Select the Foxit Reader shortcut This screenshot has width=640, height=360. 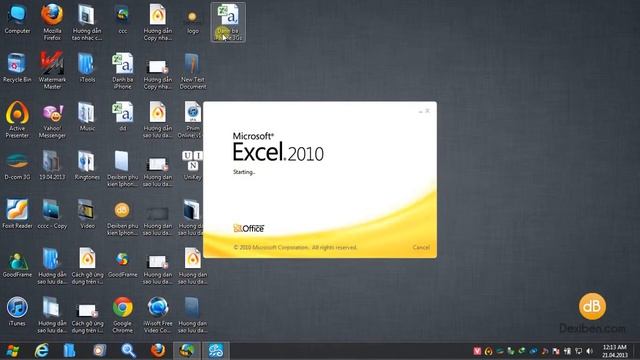17,215
